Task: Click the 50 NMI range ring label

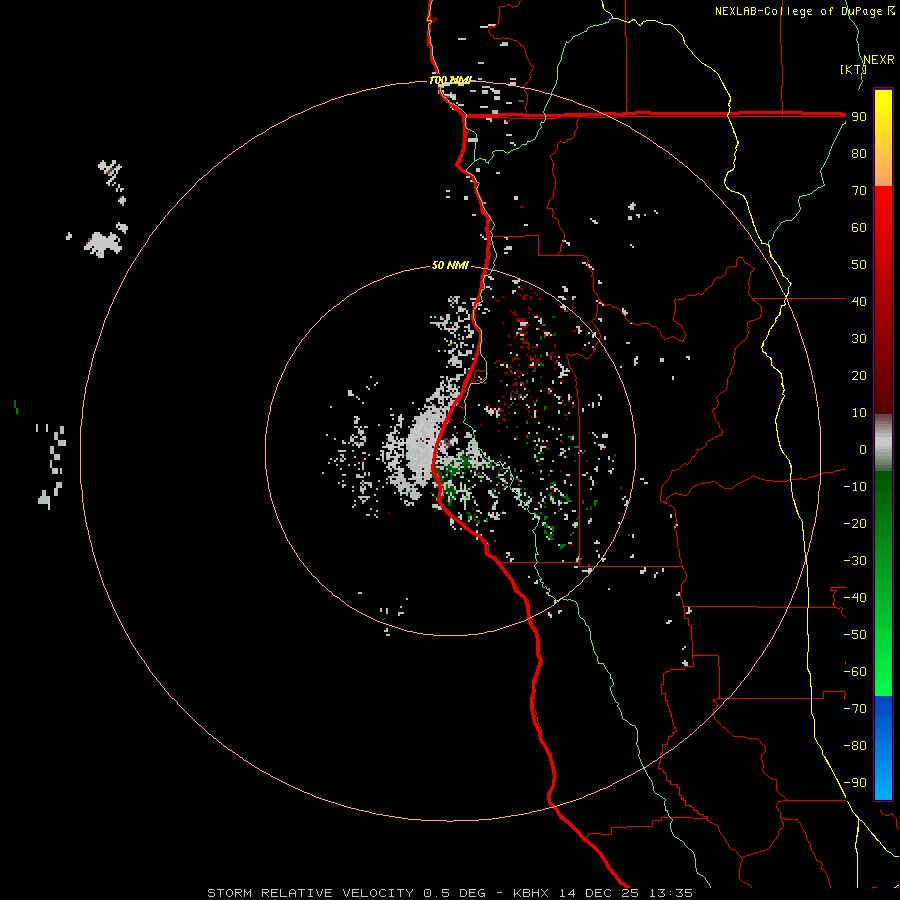Action: pos(450,265)
